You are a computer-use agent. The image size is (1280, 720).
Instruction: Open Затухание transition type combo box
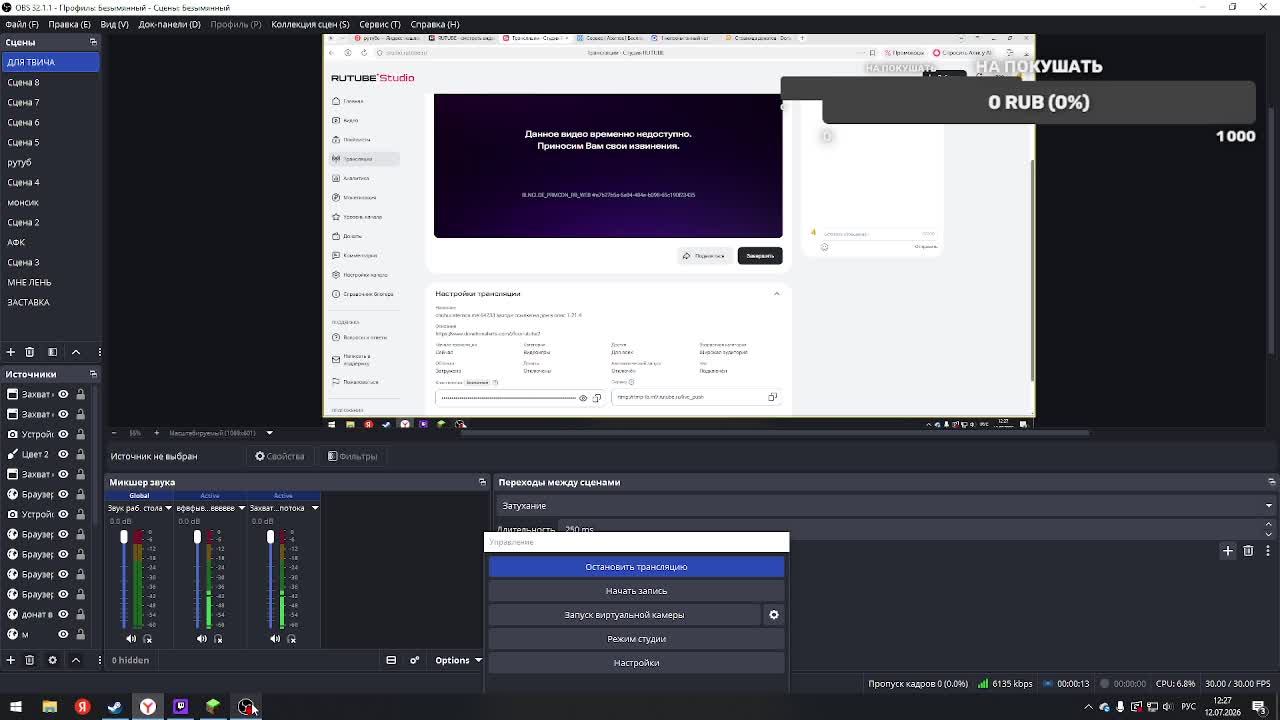(x=886, y=506)
